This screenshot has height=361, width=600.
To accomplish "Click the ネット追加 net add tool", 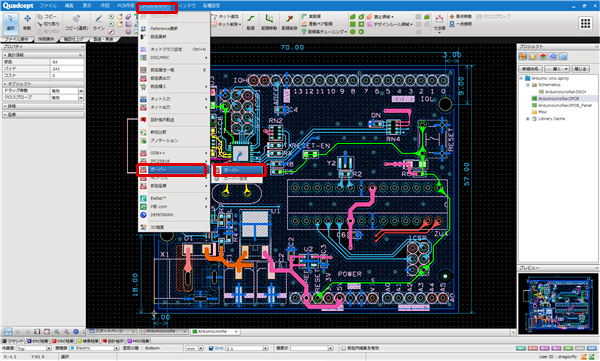I will click(225, 16).
